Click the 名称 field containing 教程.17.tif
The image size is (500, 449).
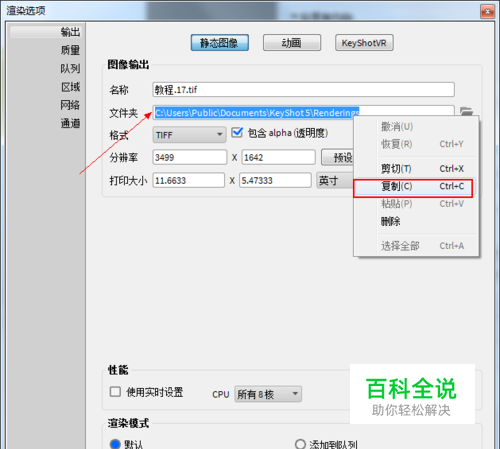click(x=303, y=90)
